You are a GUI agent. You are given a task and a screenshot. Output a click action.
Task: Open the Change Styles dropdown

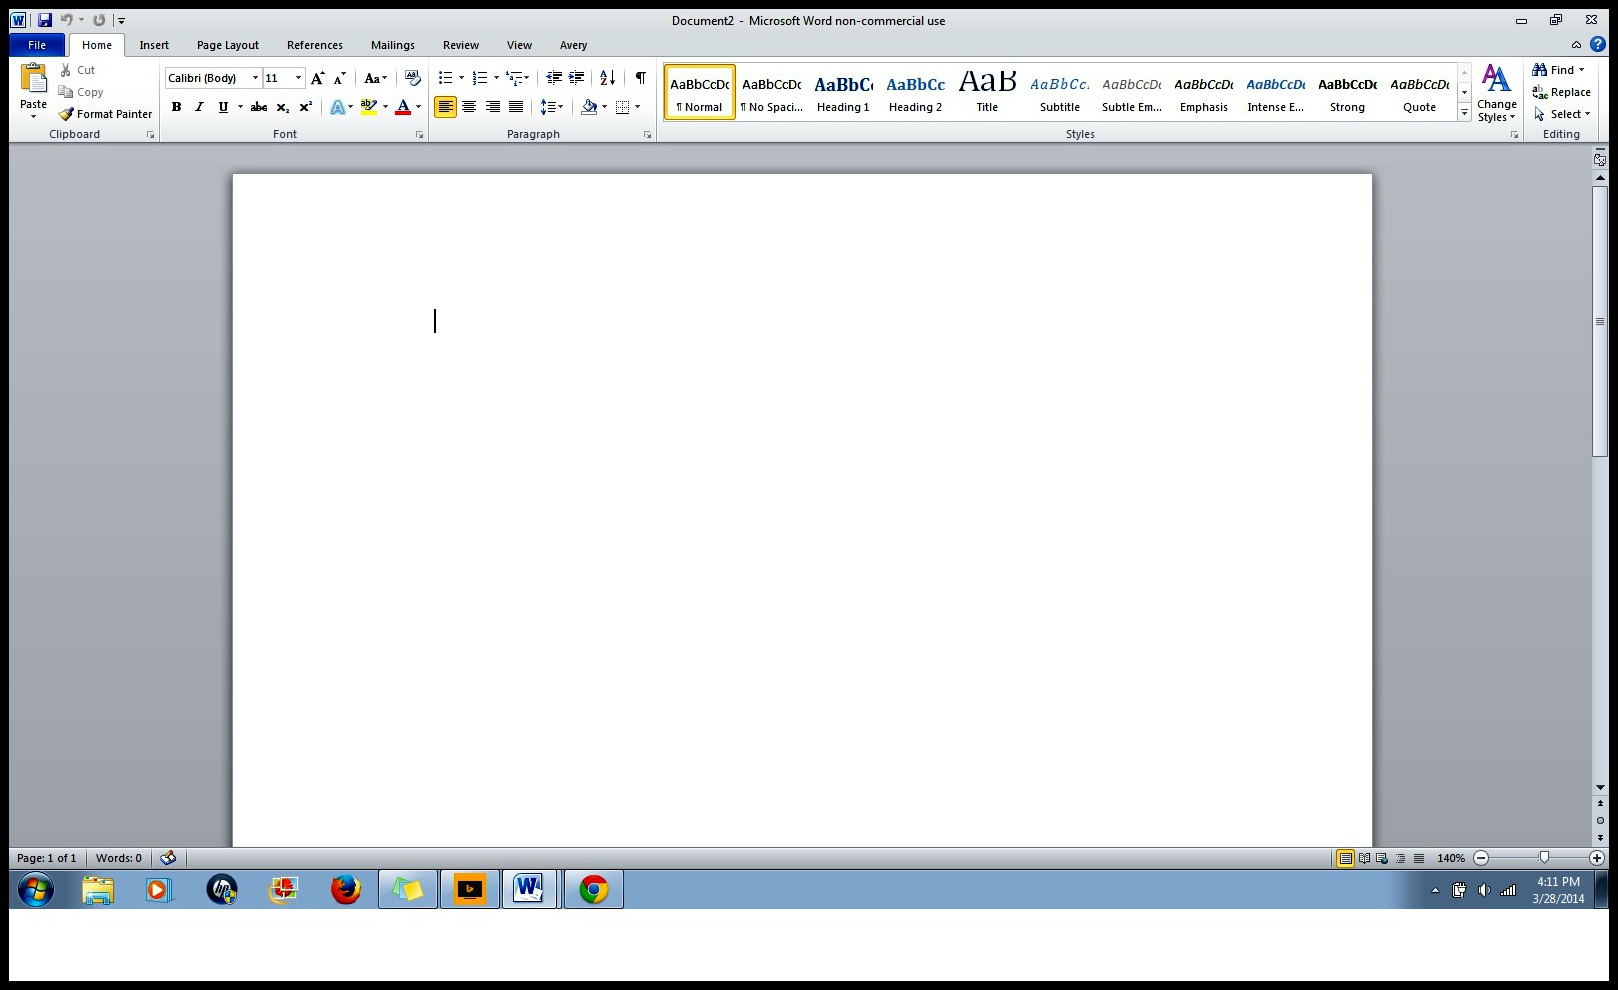(x=1496, y=94)
